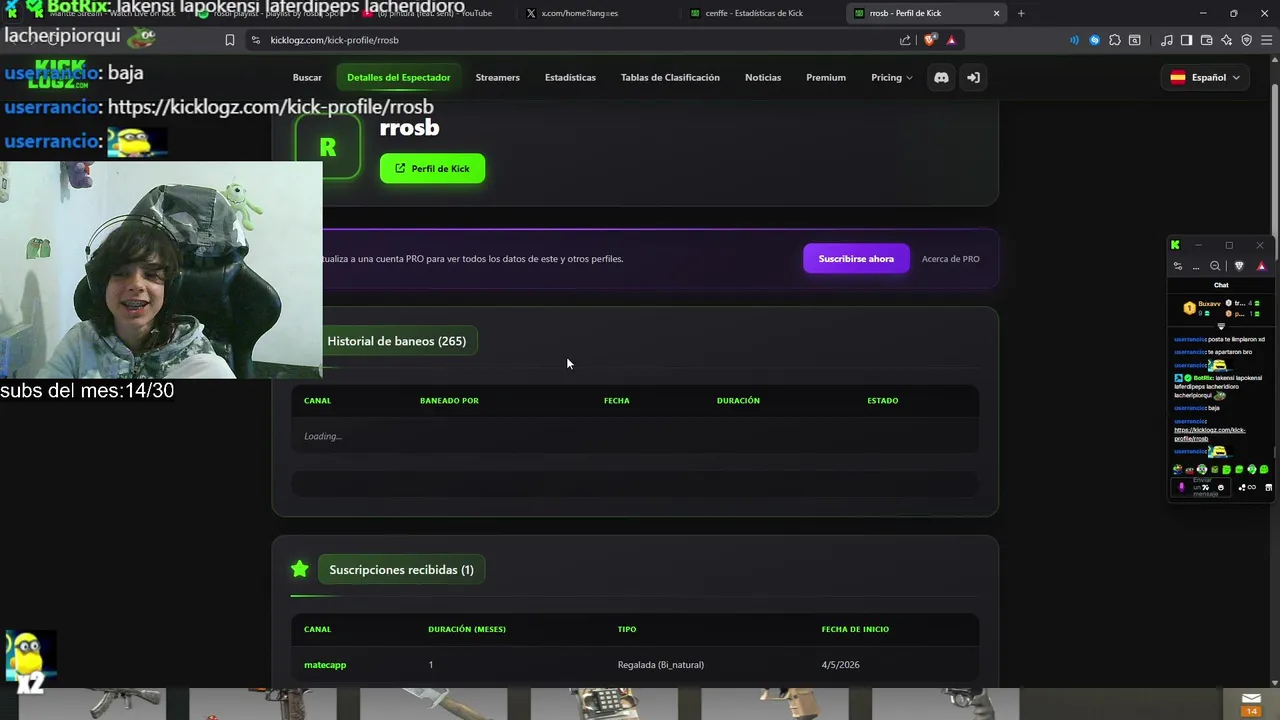Open Noticias page
Viewport: 1280px width, 720px height.
click(763, 77)
